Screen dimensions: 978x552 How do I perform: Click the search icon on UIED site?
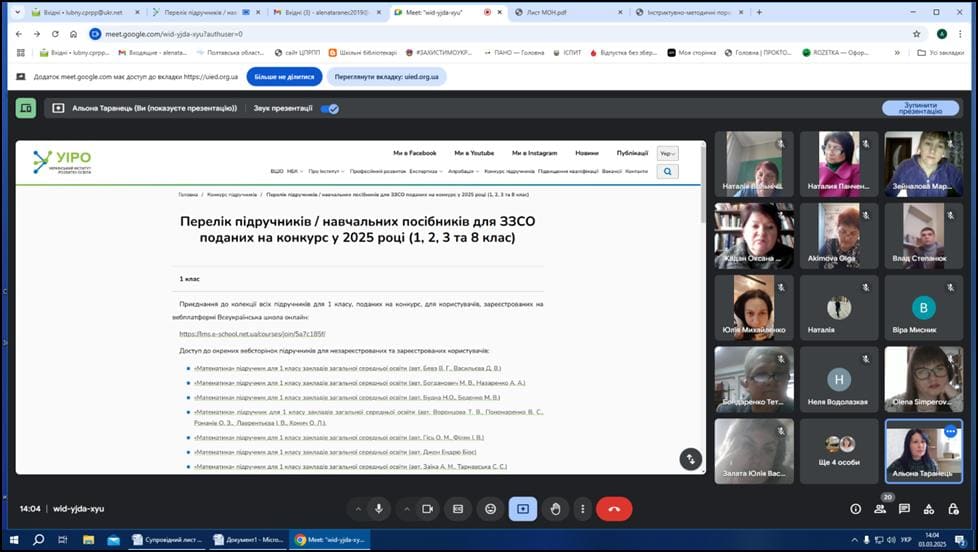(667, 171)
